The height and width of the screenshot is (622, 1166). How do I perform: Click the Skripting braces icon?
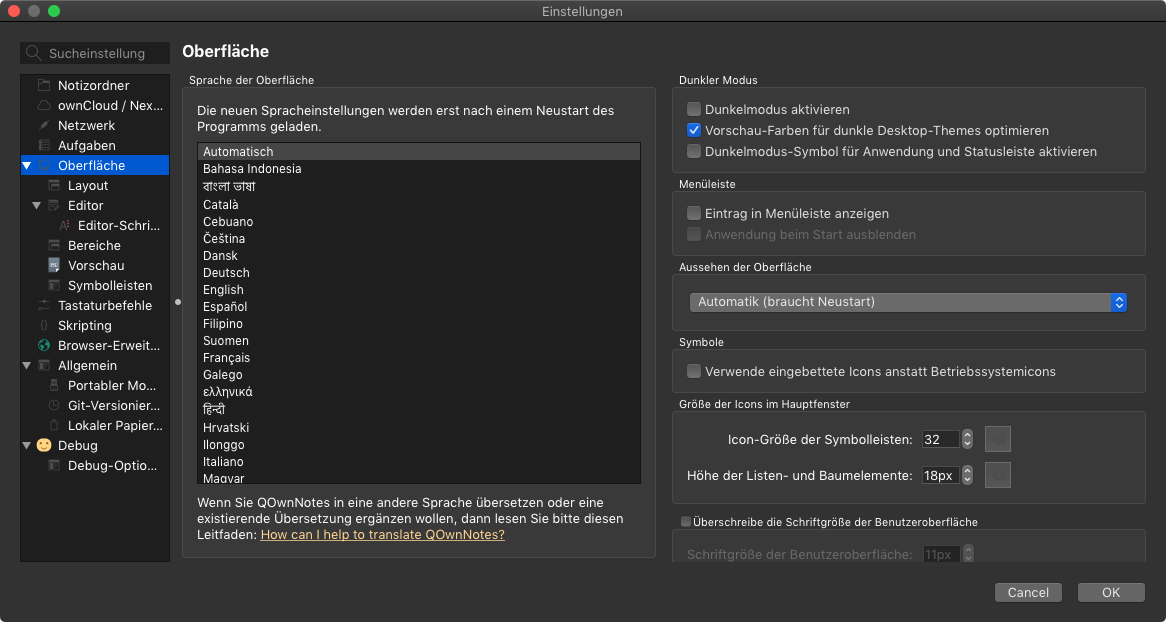pos(44,326)
